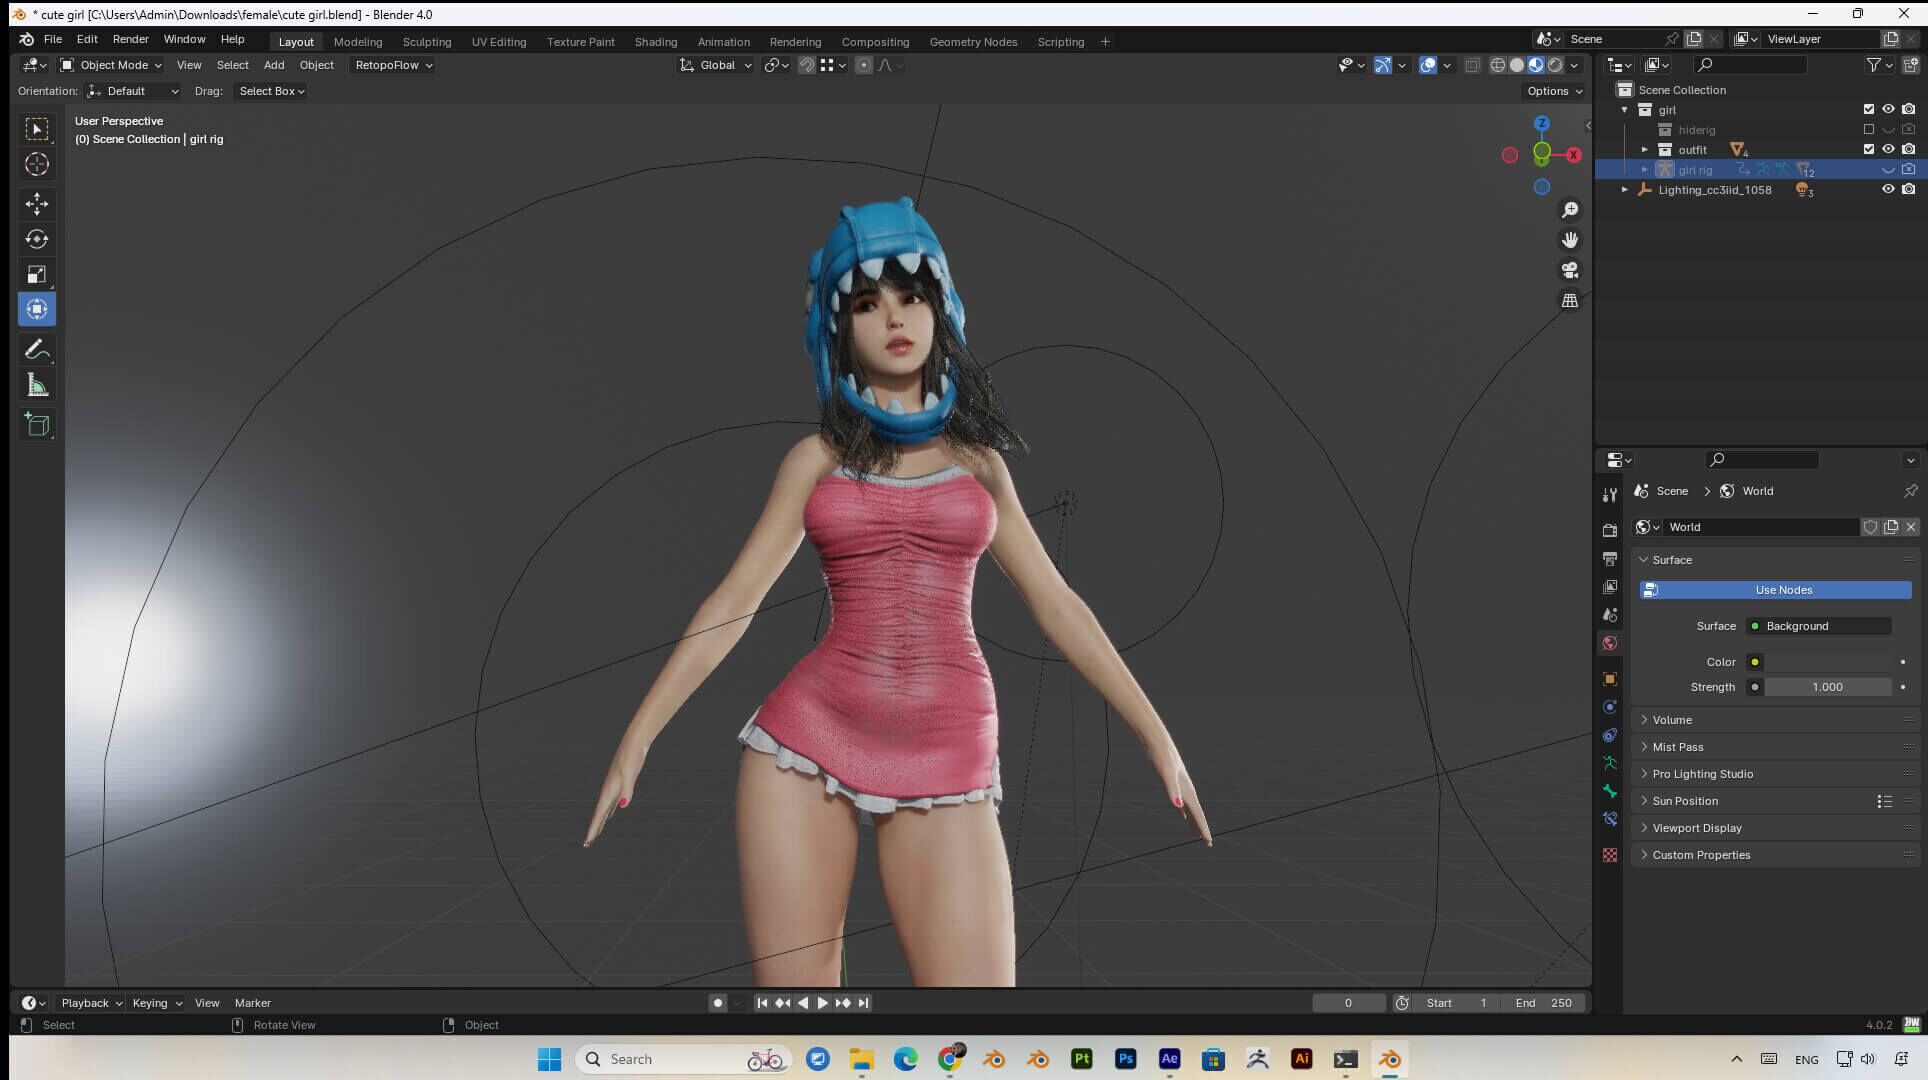The width and height of the screenshot is (1928, 1080).
Task: Switch to wireframe viewport shading
Action: click(x=1498, y=65)
